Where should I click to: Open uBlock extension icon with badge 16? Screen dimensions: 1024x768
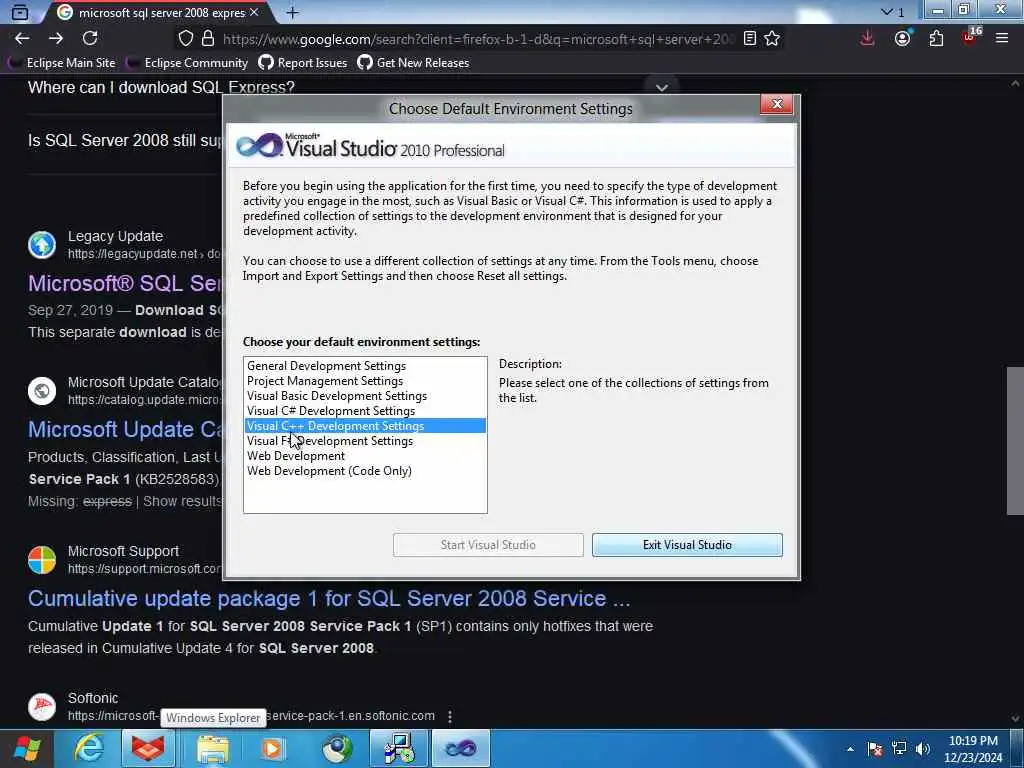pos(970,37)
